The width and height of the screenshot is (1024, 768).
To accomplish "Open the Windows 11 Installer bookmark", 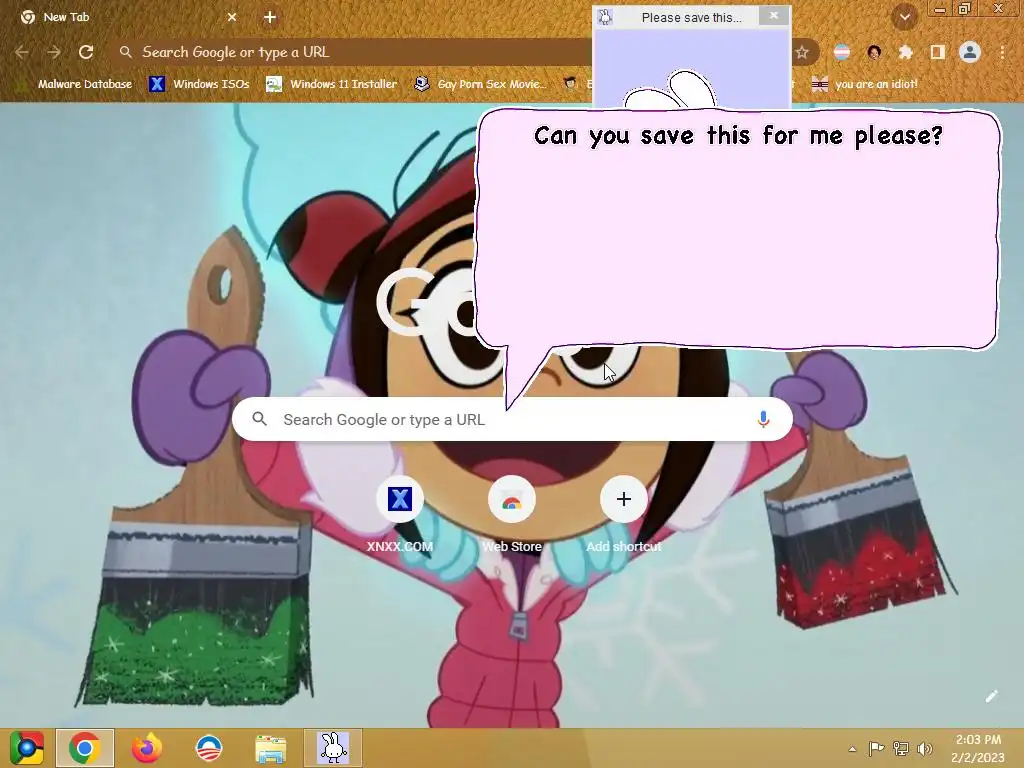I will click(332, 84).
